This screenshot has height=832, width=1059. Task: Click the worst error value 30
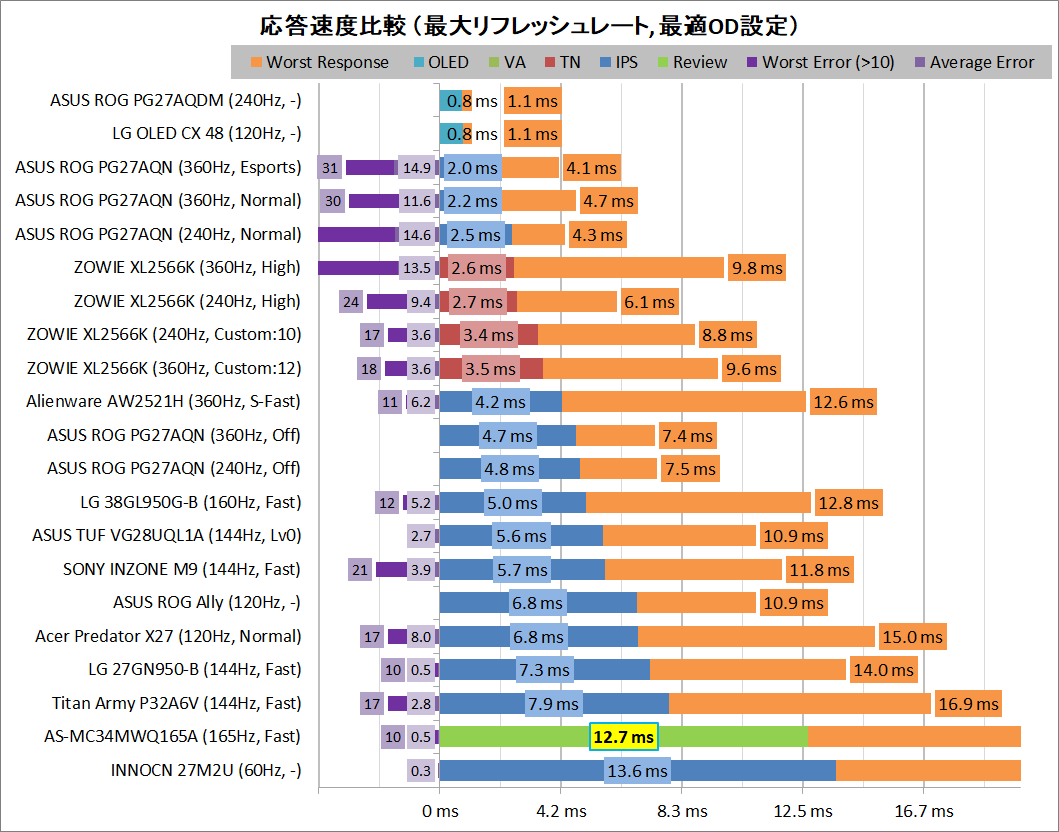click(x=333, y=201)
